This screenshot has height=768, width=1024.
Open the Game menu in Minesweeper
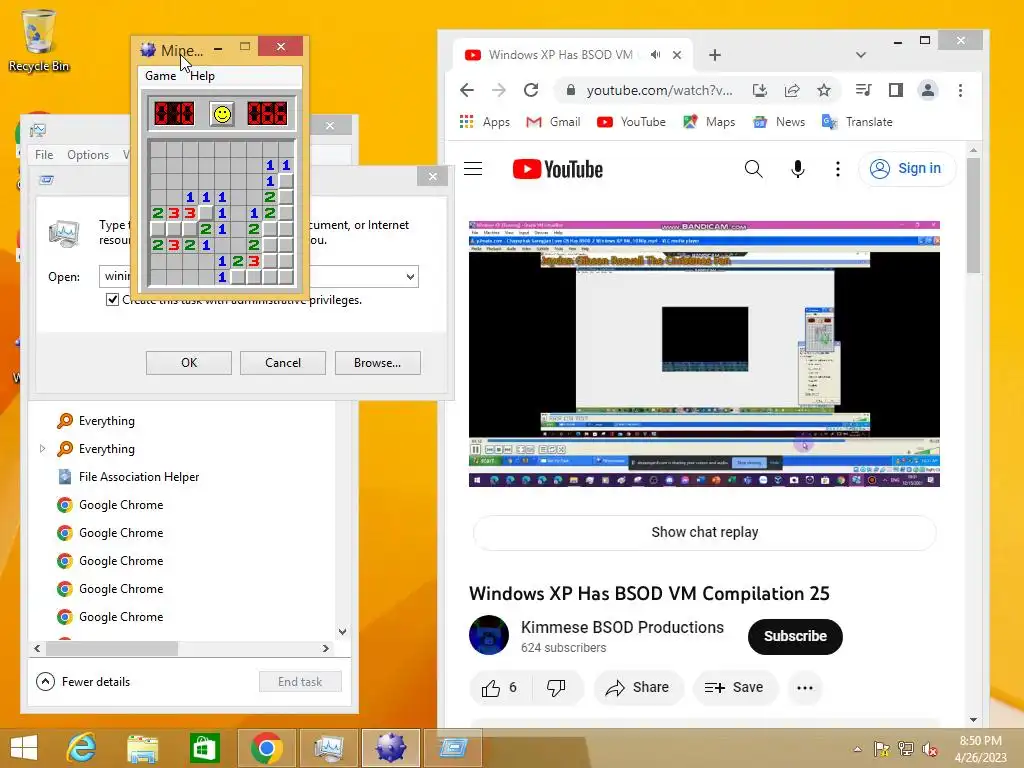pos(161,76)
